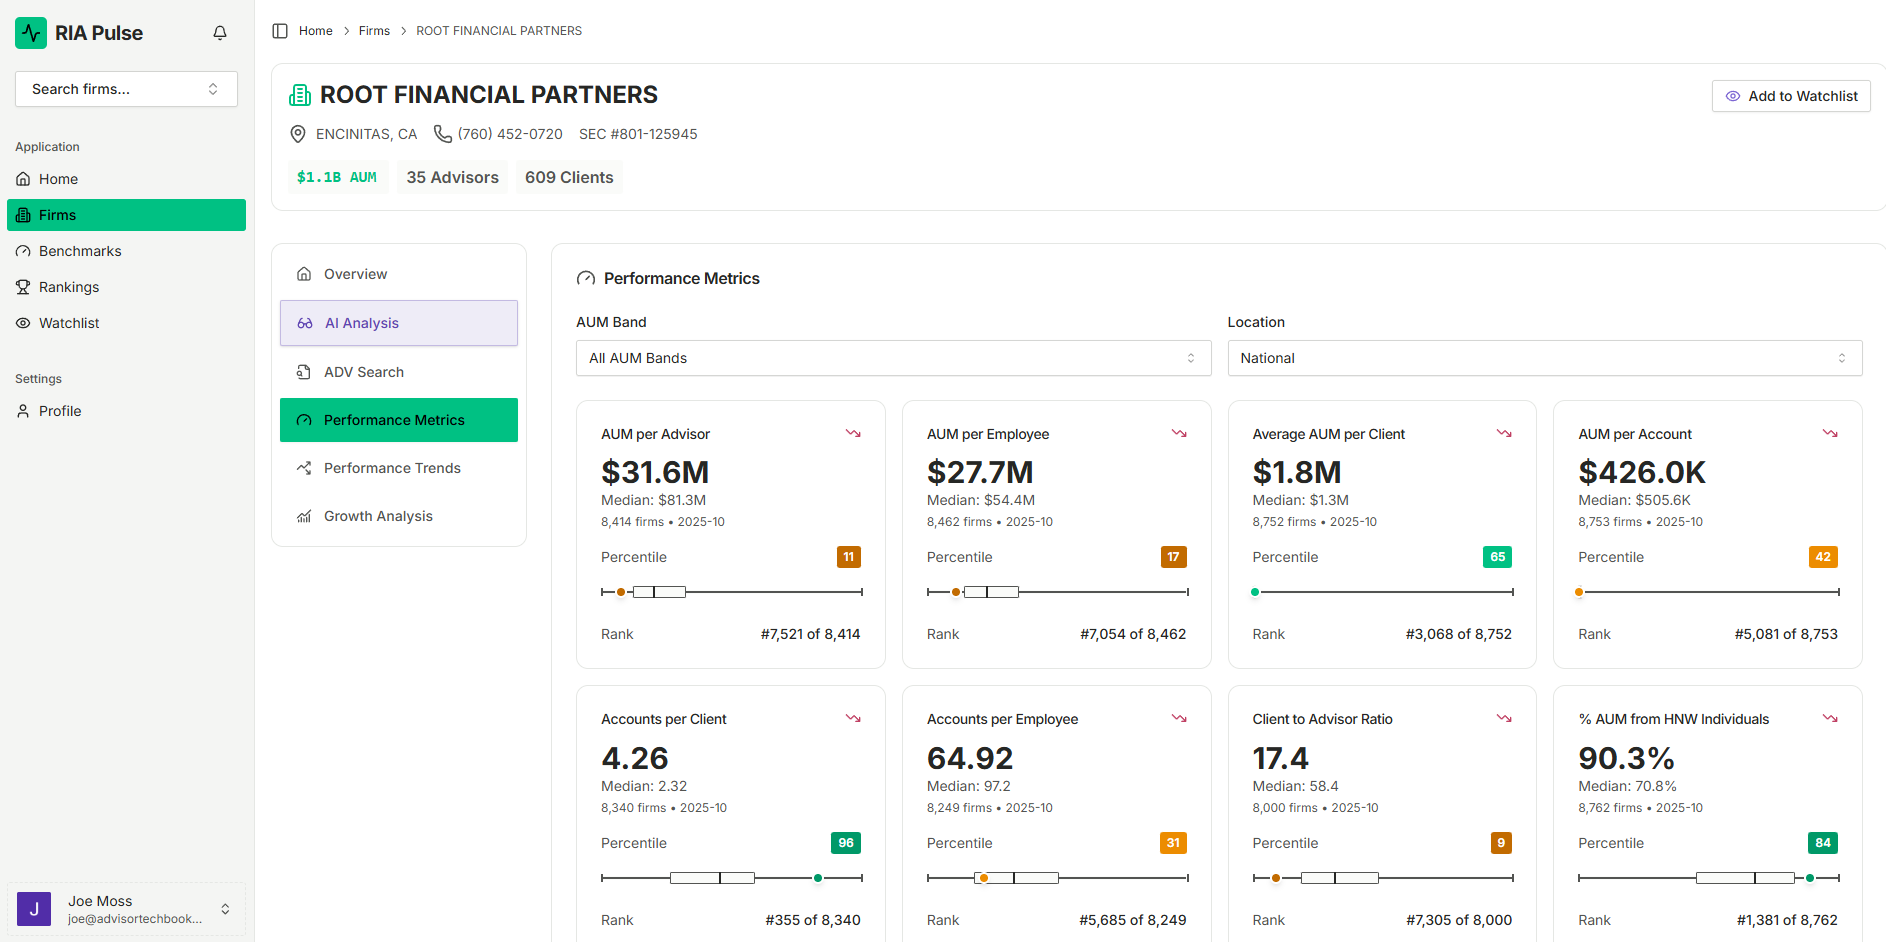The image size is (1886, 942).
Task: Open Watchlist page from sidebar
Action: pyautogui.click(x=126, y=323)
